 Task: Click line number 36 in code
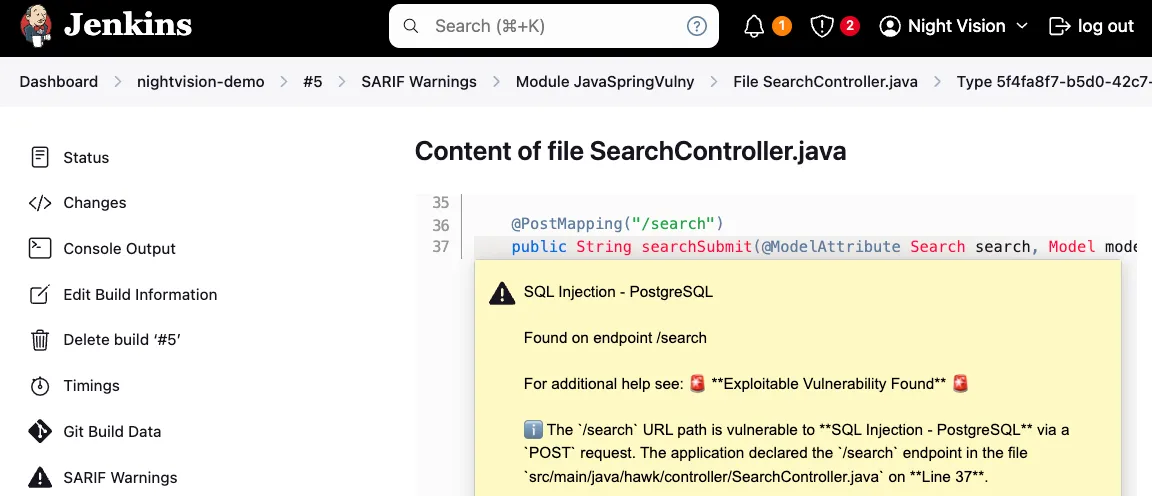click(440, 225)
